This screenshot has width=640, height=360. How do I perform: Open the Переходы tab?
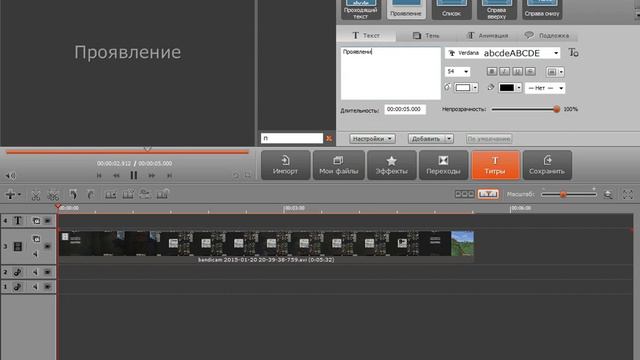pos(444,165)
